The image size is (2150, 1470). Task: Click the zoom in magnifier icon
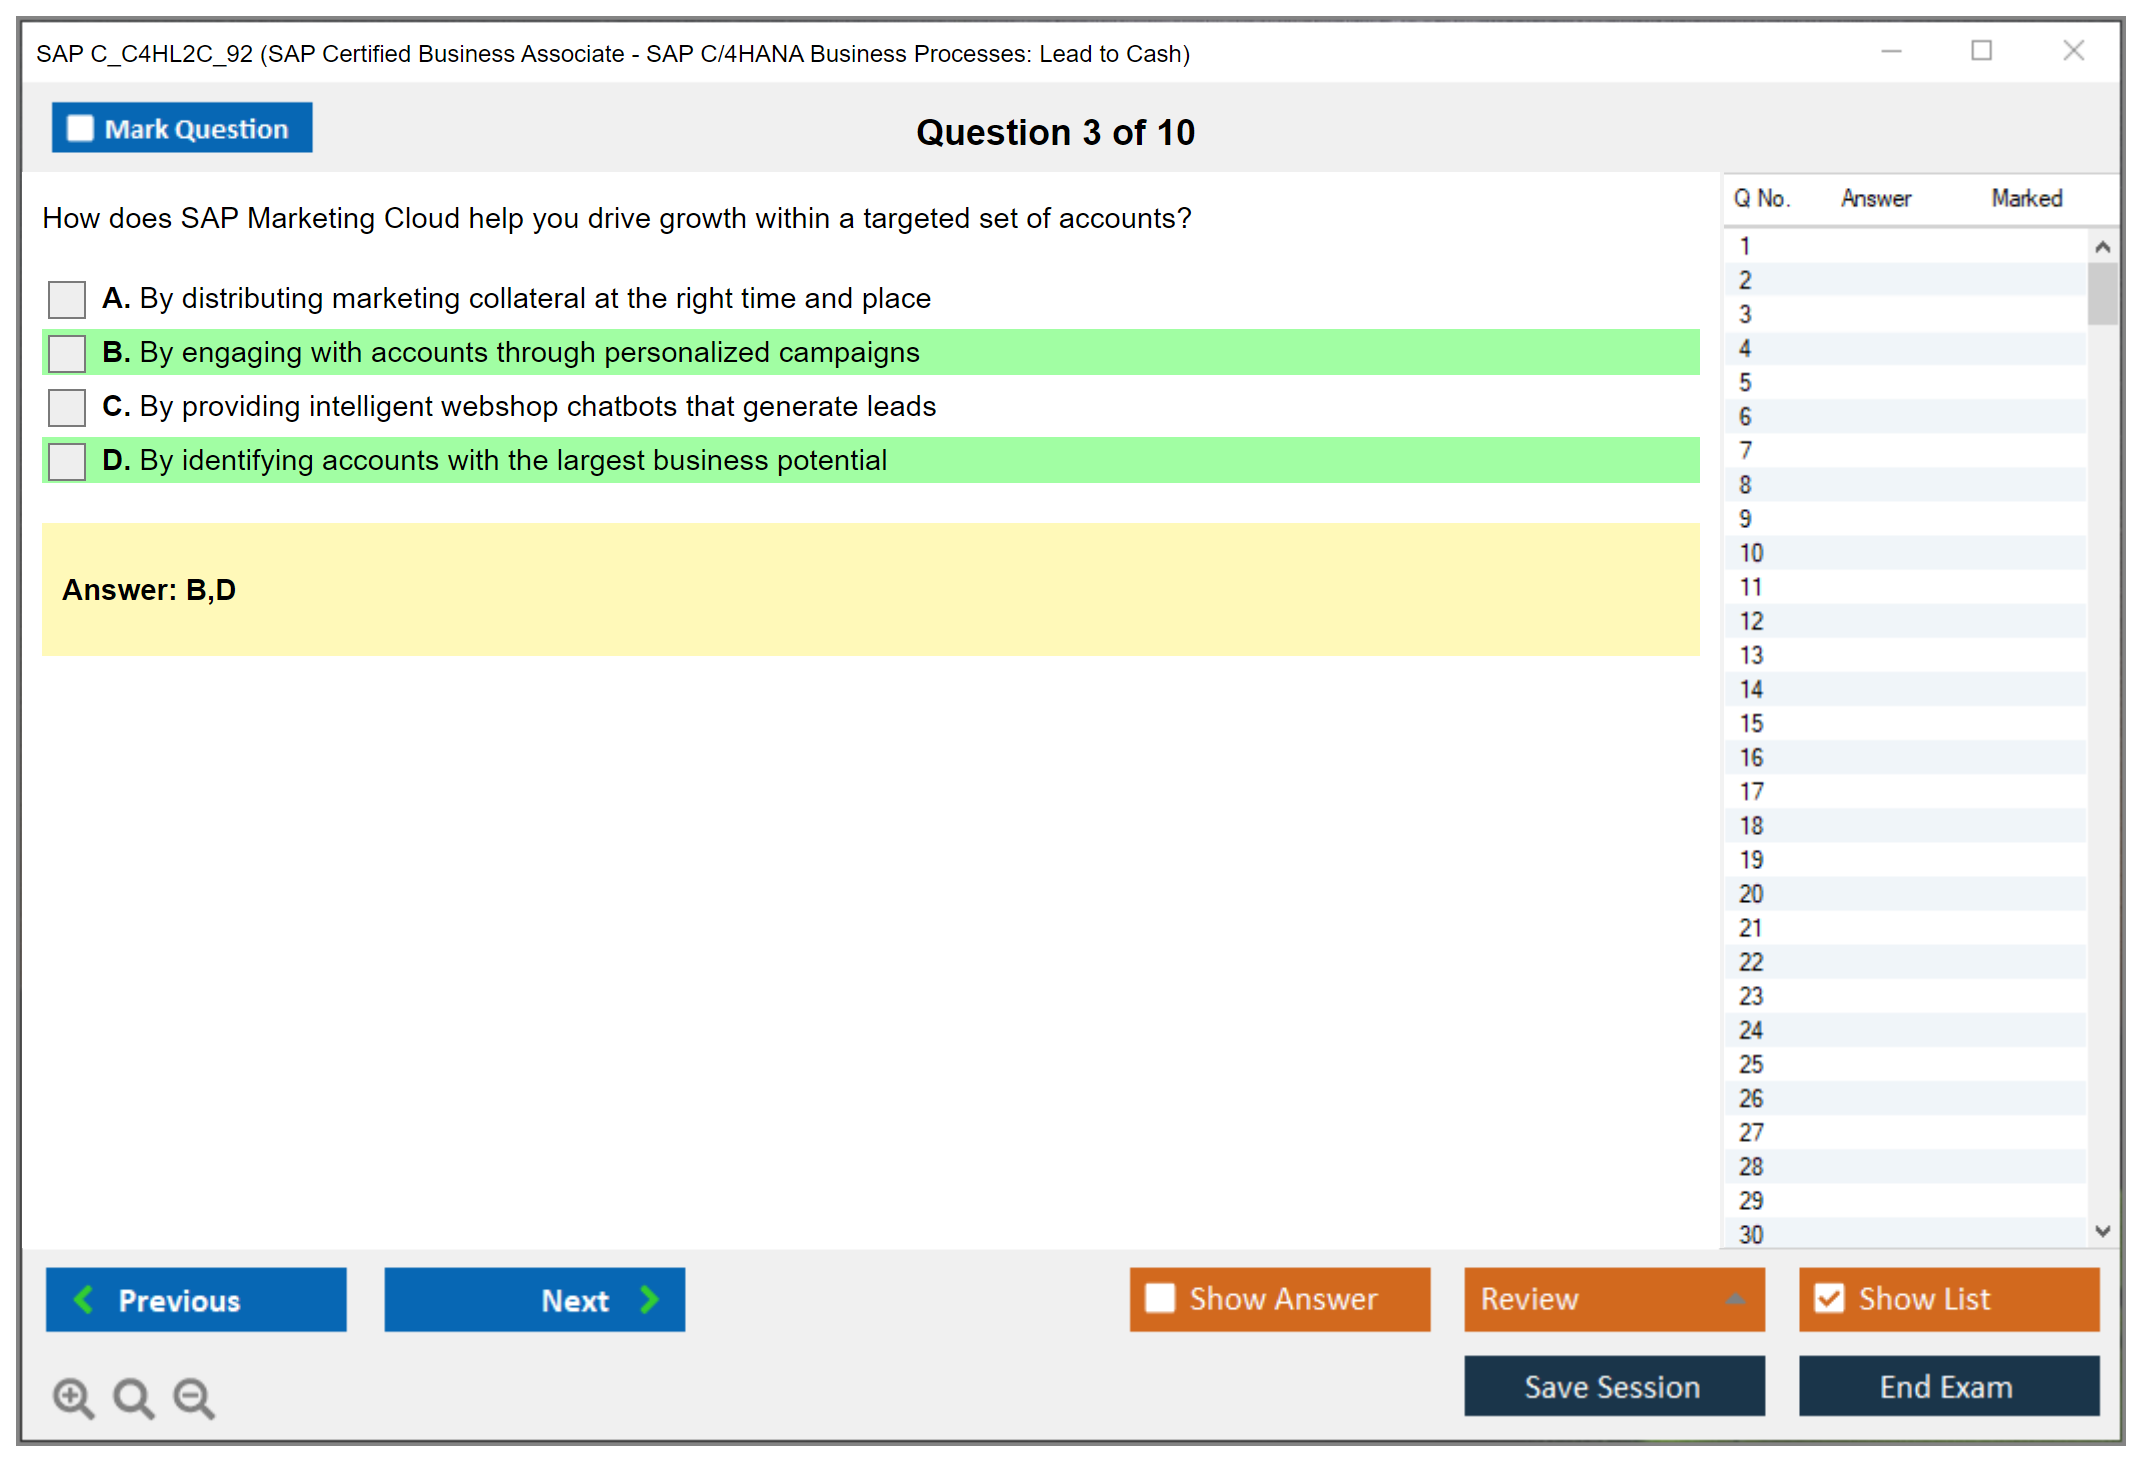pyautogui.click(x=73, y=1397)
